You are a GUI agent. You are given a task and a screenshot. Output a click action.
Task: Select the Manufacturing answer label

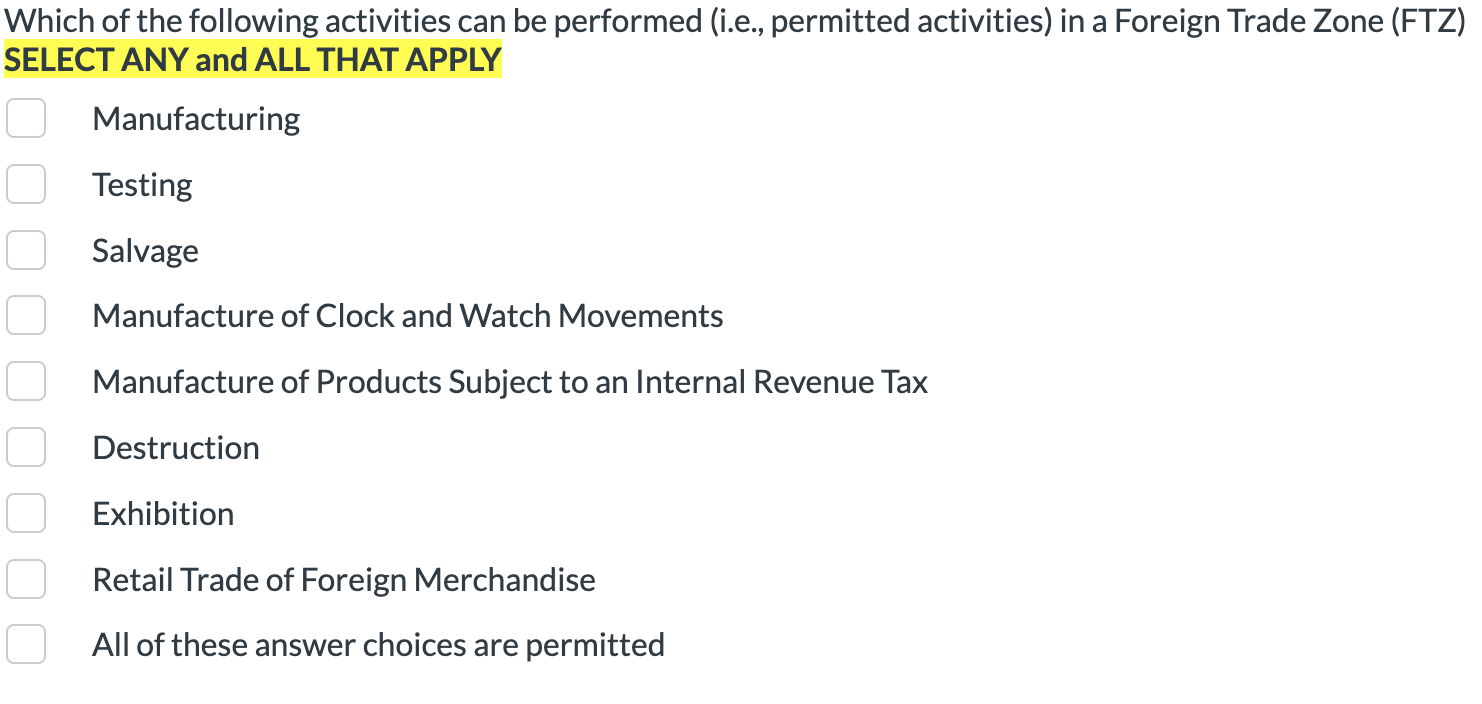196,118
